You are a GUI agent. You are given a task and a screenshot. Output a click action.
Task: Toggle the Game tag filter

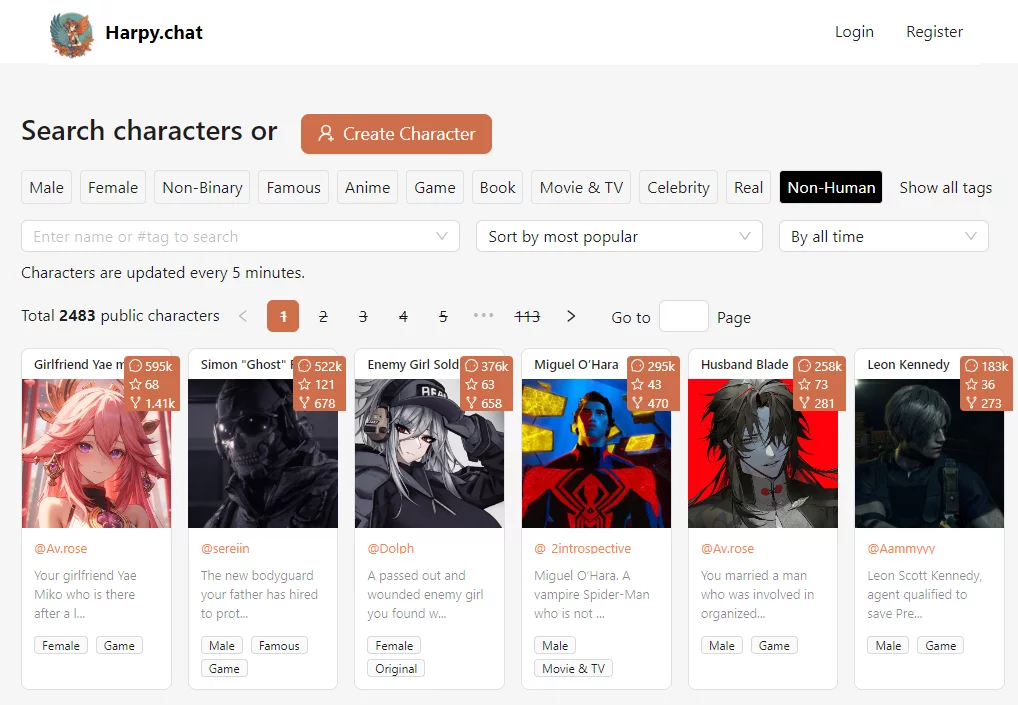[x=435, y=188]
